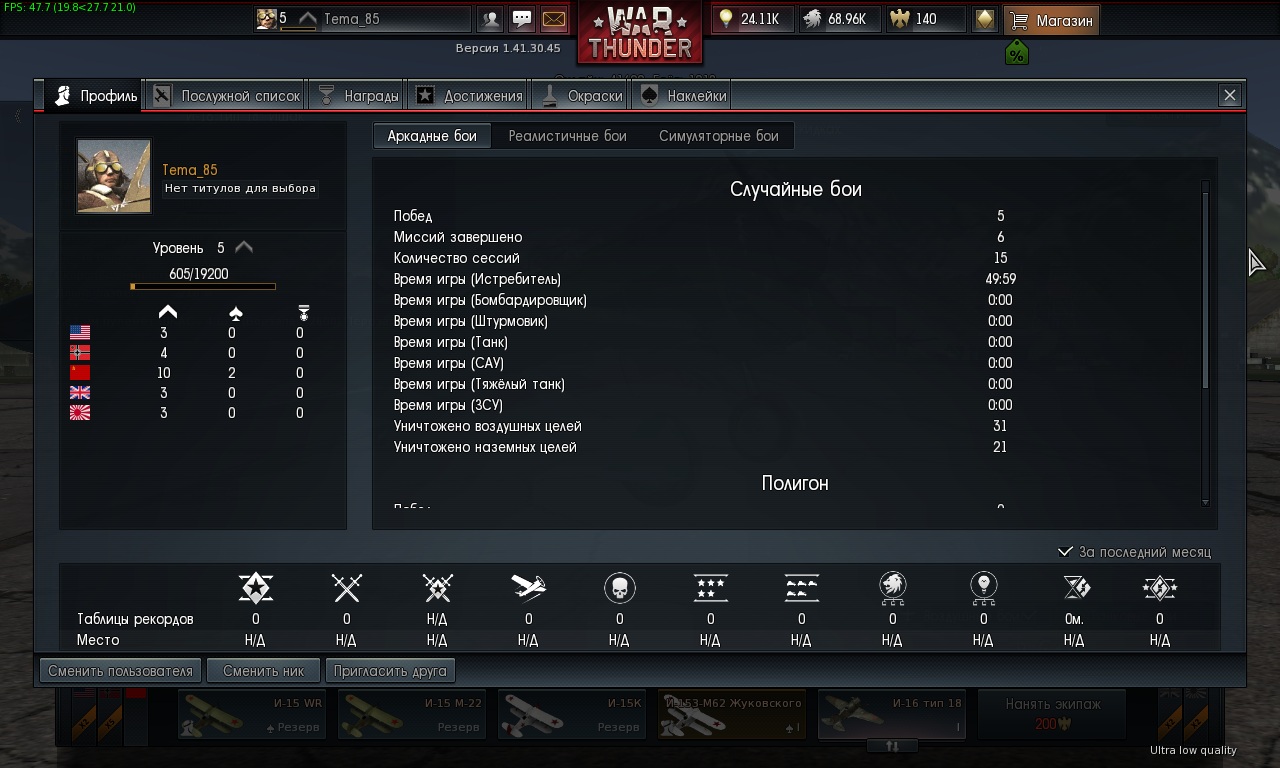The width and height of the screenshot is (1280, 780).
Task: Open the chat speech bubble icon
Action: click(x=521, y=19)
